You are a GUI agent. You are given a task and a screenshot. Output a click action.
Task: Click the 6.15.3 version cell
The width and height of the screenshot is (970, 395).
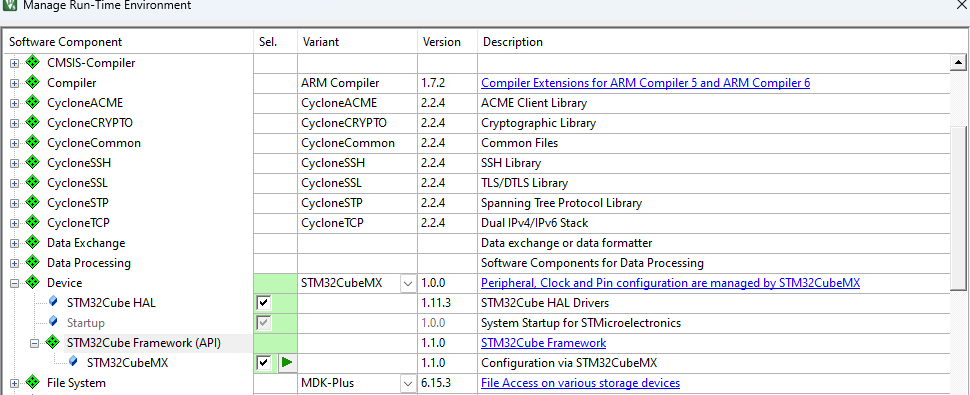point(447,383)
